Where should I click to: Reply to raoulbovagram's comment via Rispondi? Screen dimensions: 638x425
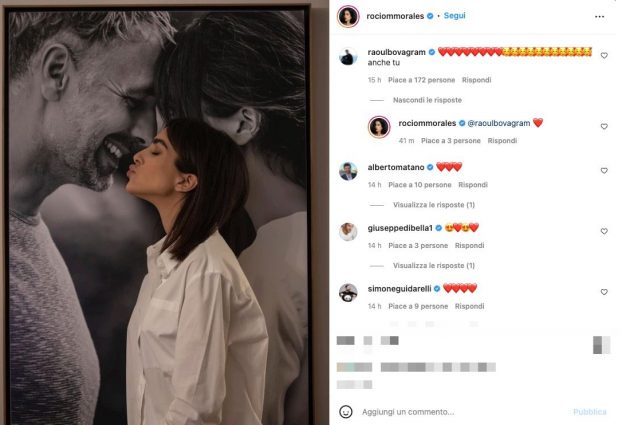click(x=476, y=80)
